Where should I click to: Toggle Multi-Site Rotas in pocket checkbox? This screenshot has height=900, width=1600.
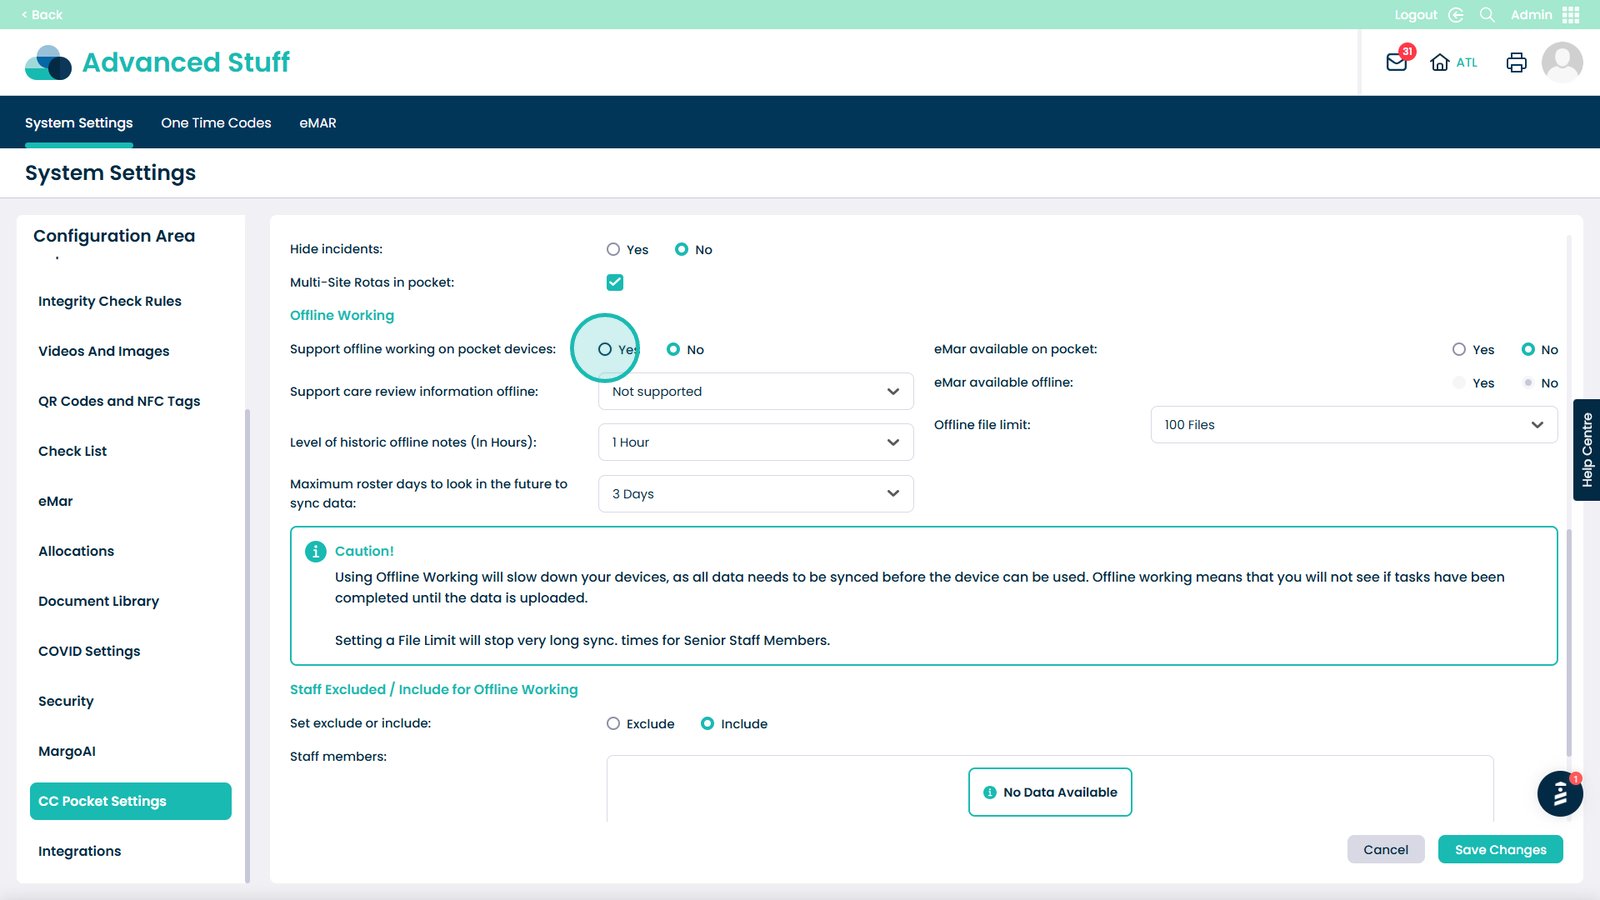(x=615, y=283)
